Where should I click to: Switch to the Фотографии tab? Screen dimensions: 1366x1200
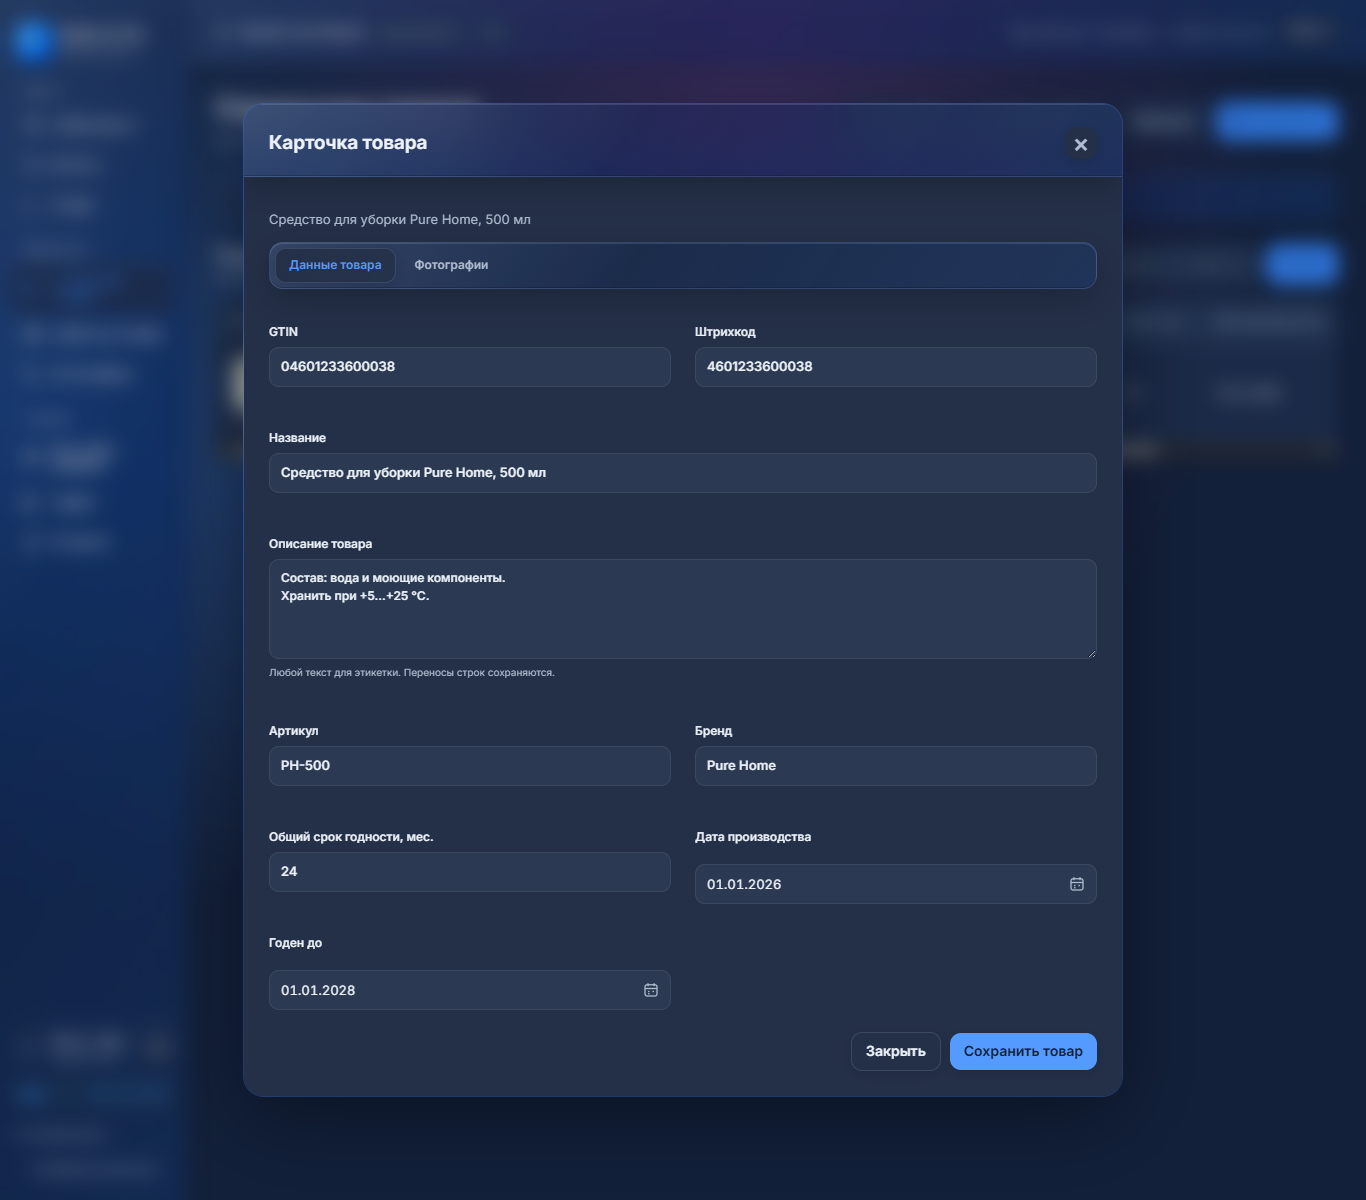[x=451, y=265]
